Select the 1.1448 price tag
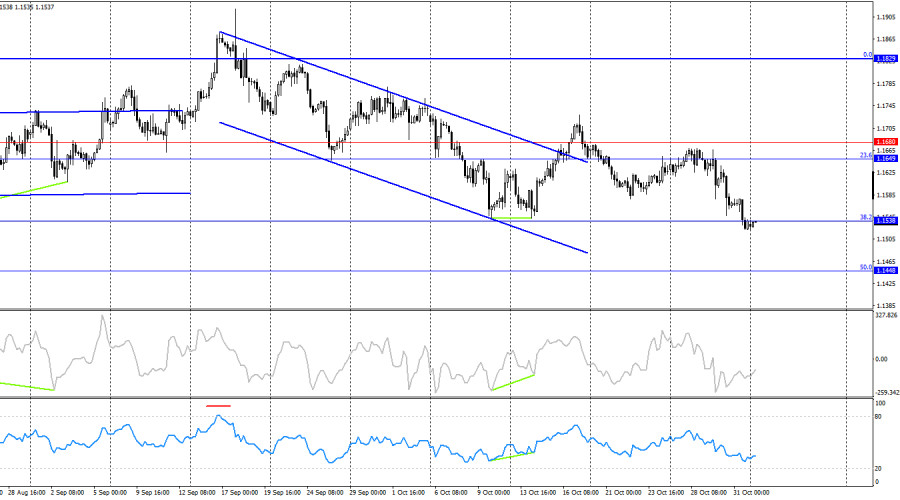900x500 pixels. pyautogui.click(x=885, y=270)
